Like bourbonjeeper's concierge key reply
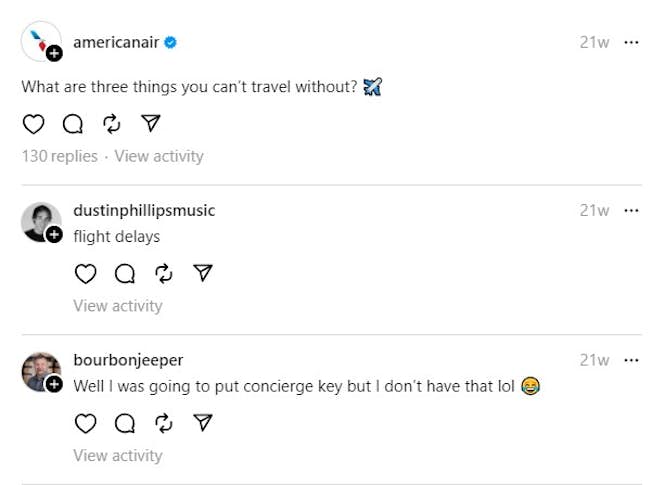This screenshot has height=485, width=652. click(x=86, y=423)
